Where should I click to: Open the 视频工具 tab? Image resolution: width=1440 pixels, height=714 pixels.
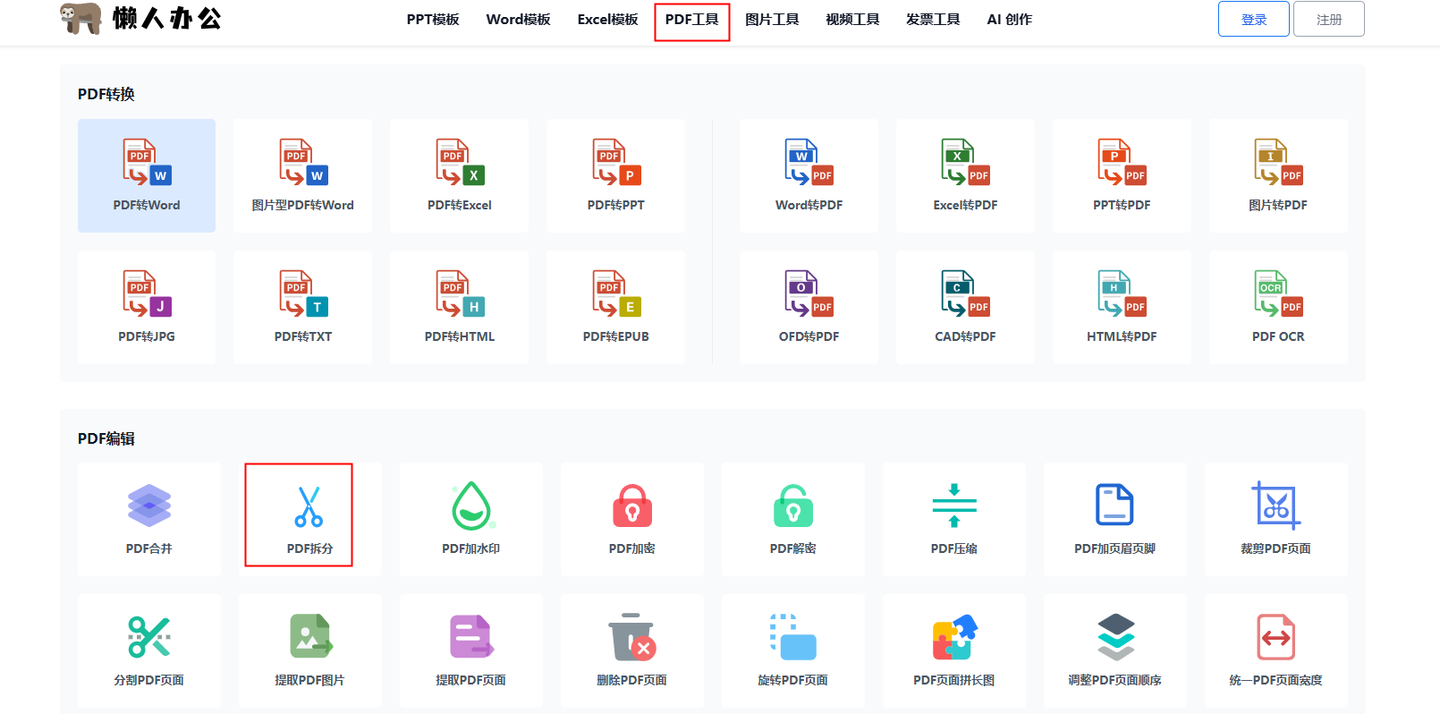click(x=853, y=19)
